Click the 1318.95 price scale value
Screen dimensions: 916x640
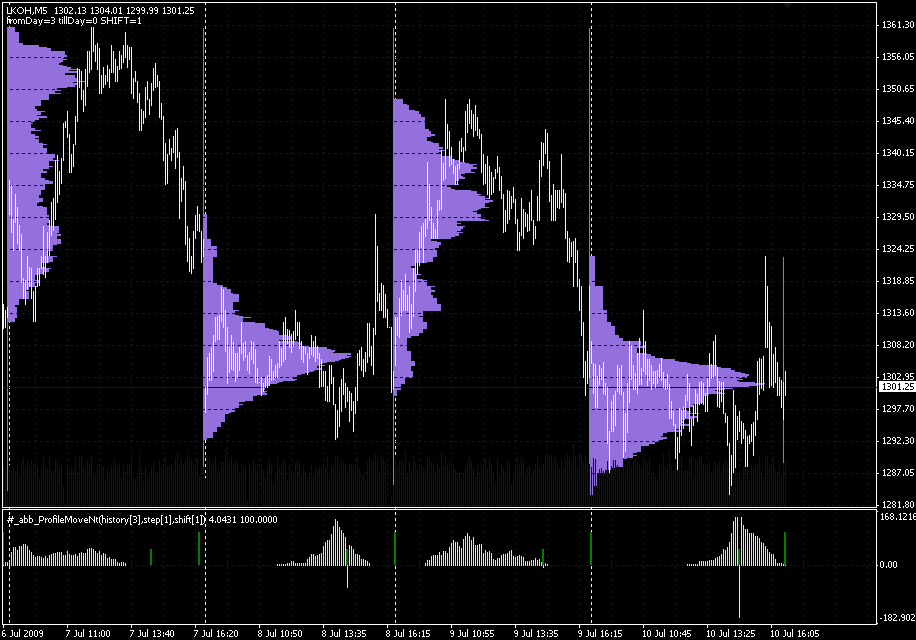895,281
